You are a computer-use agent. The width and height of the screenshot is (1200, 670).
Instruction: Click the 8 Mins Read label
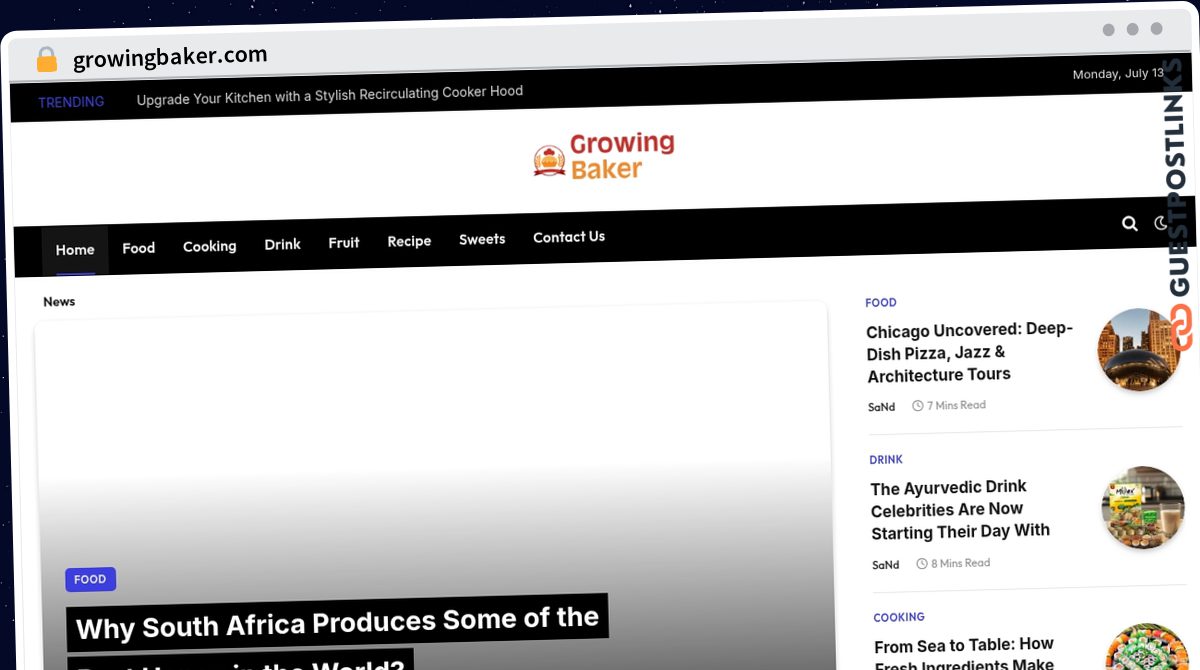pyautogui.click(x=953, y=563)
